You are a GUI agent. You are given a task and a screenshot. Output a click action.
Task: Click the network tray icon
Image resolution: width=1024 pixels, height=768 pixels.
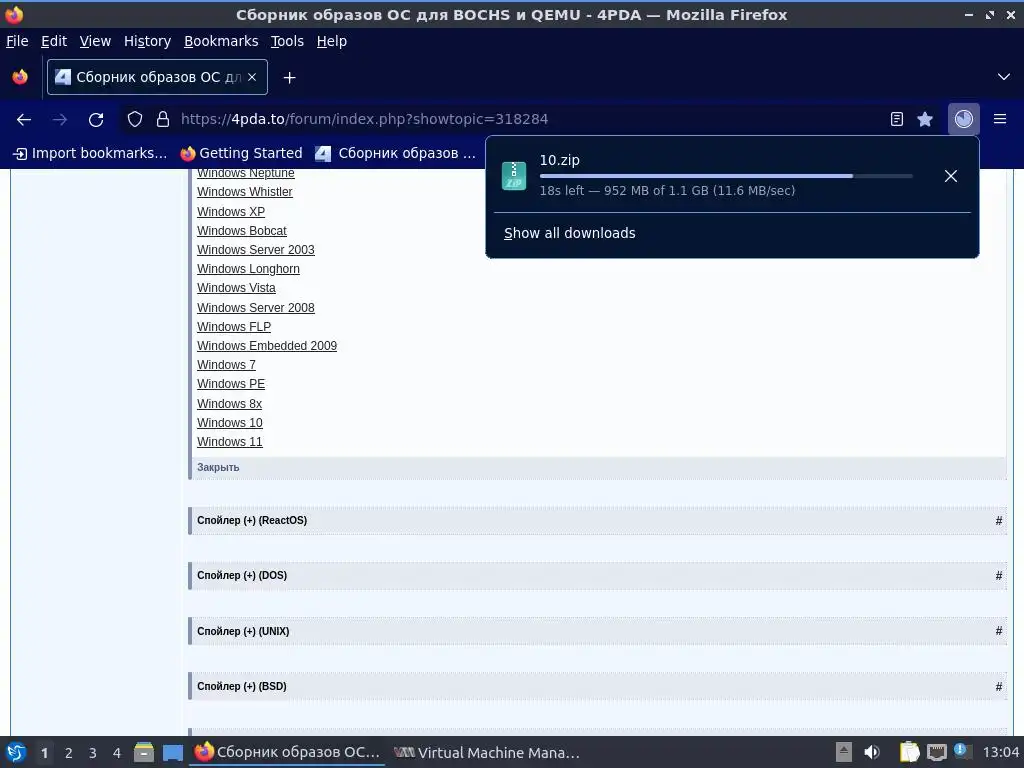pos(936,752)
